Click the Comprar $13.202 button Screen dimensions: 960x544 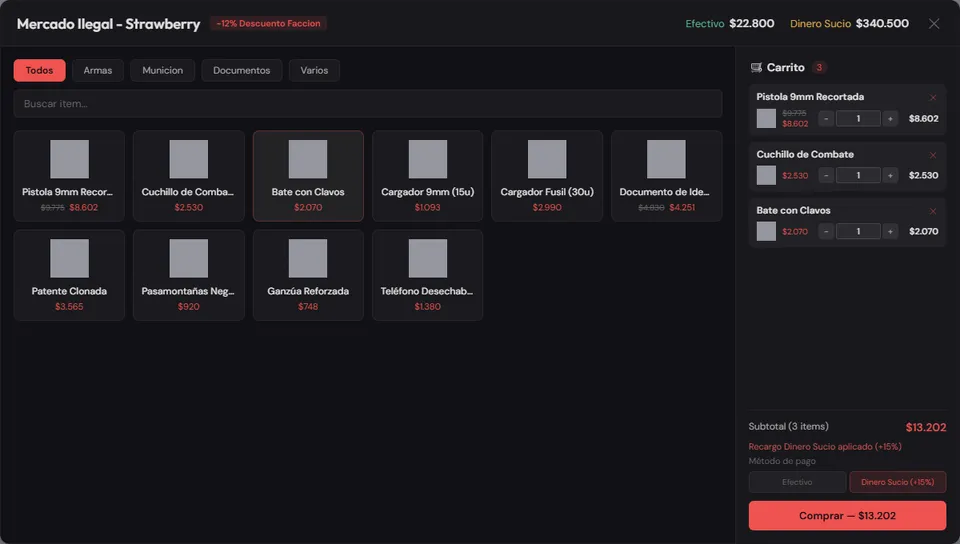(x=847, y=516)
